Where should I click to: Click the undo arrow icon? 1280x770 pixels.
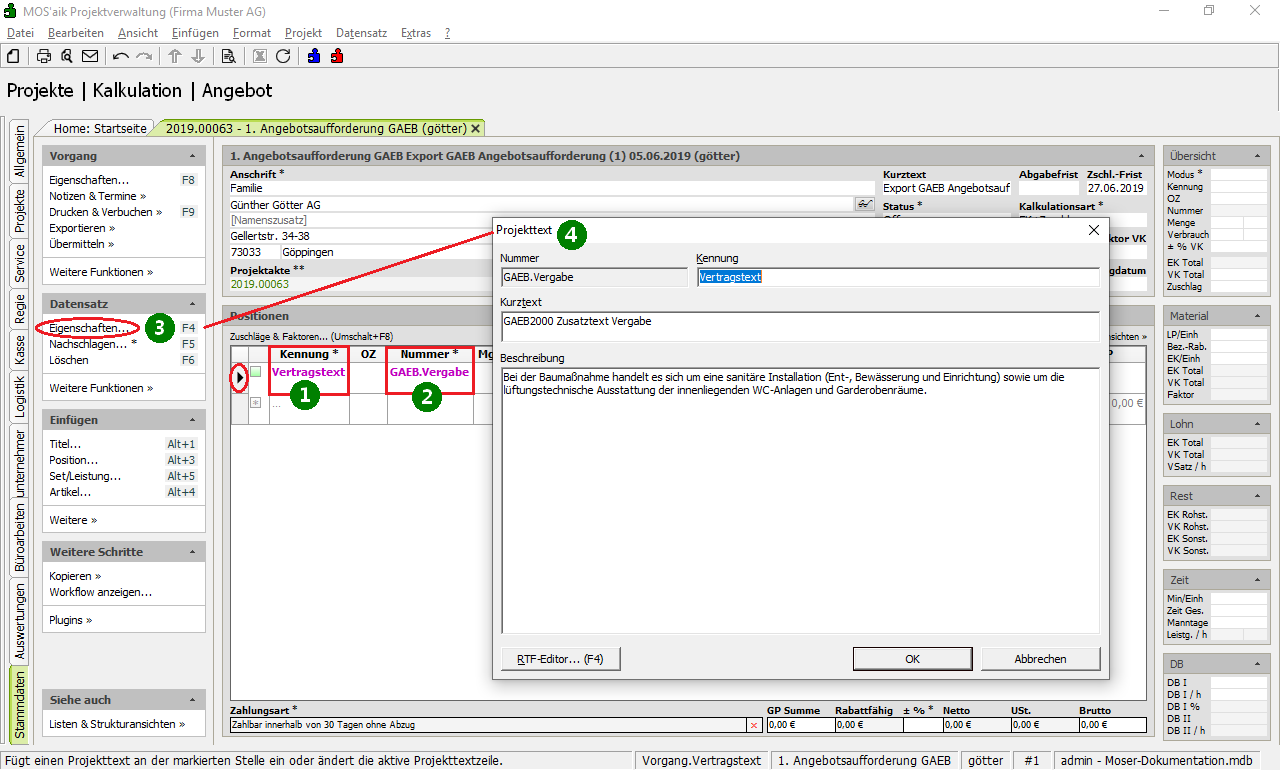coord(121,56)
